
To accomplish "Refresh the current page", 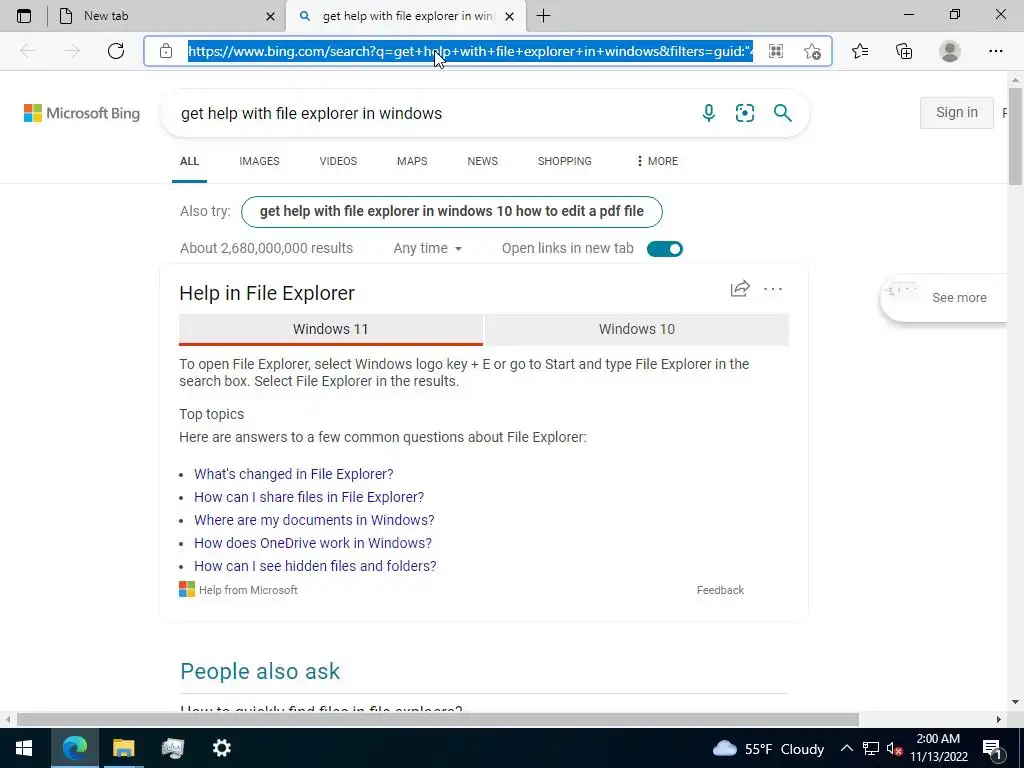I will (x=116, y=51).
